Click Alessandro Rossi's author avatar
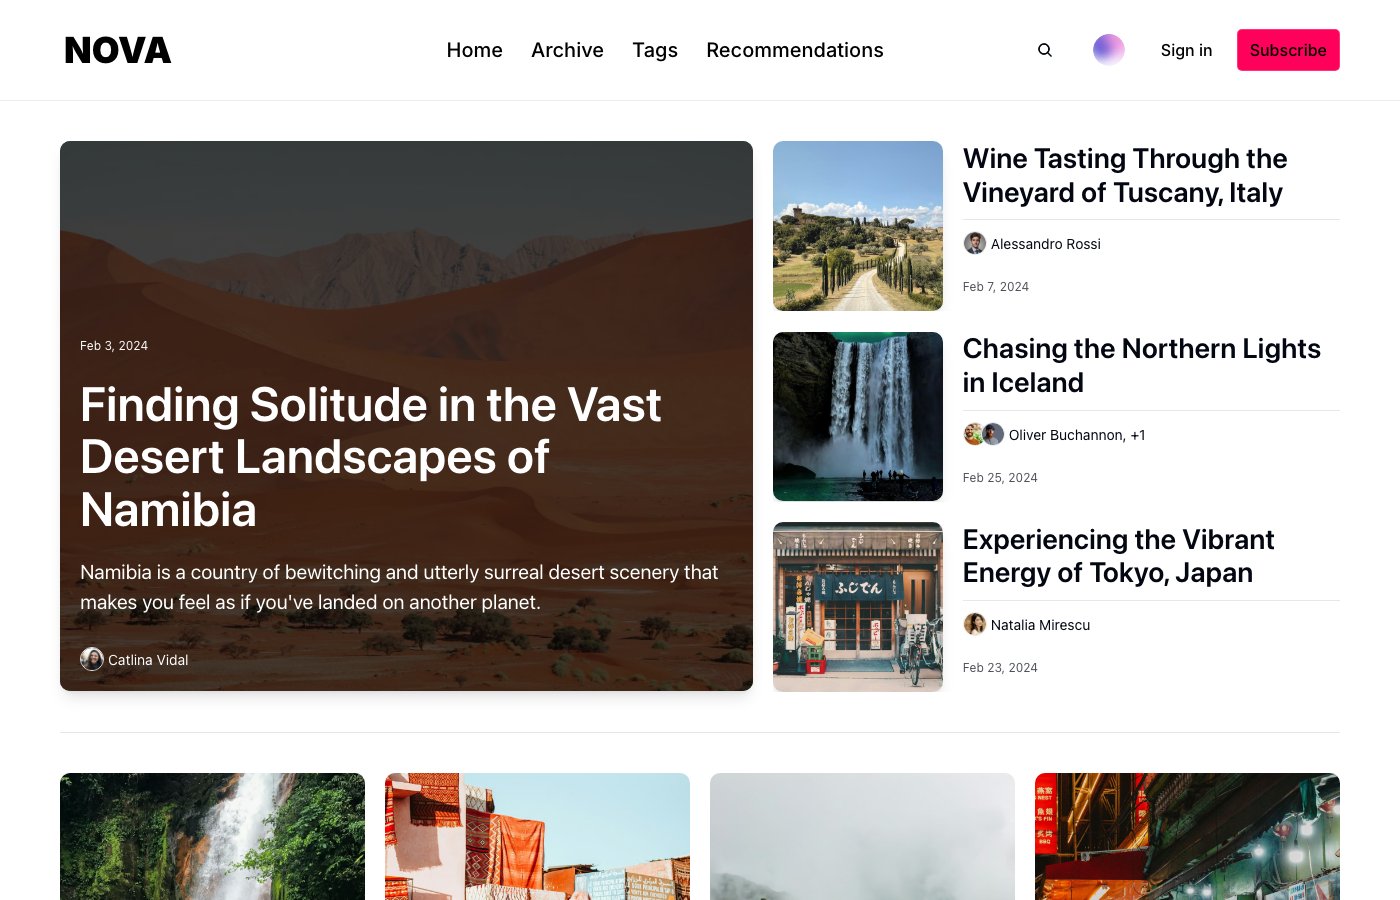This screenshot has height=900, width=1400. pyautogui.click(x=974, y=244)
